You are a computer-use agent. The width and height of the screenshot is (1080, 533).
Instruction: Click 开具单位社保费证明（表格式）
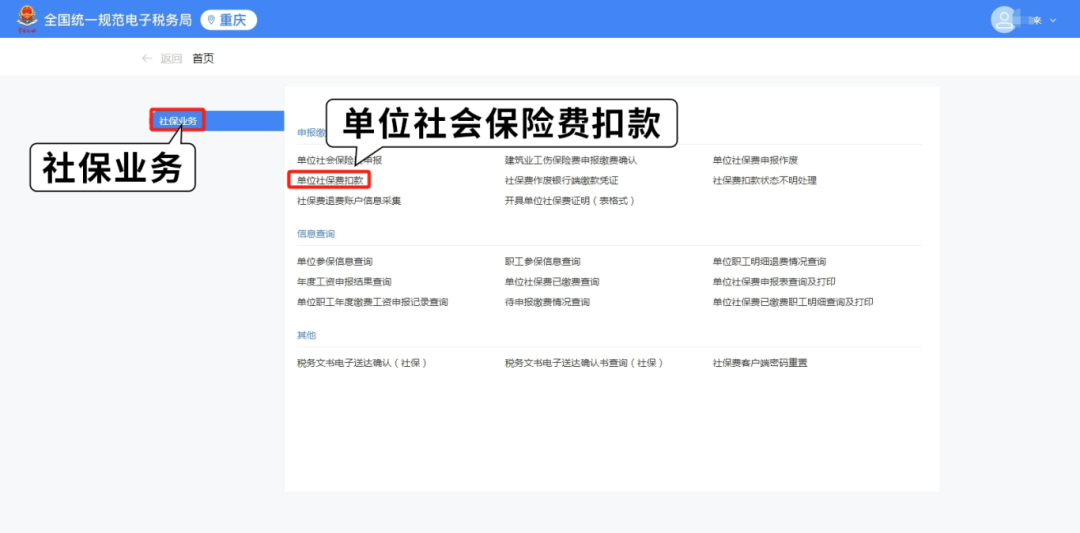click(569, 201)
